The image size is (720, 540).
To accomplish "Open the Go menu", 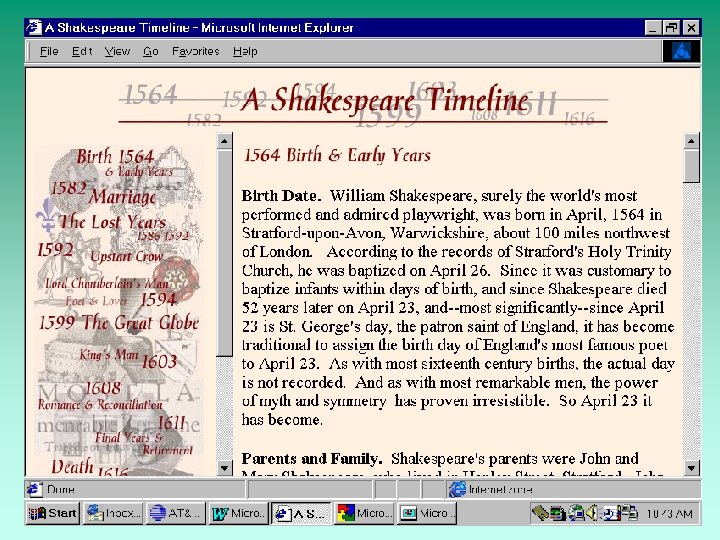I will [x=151, y=51].
